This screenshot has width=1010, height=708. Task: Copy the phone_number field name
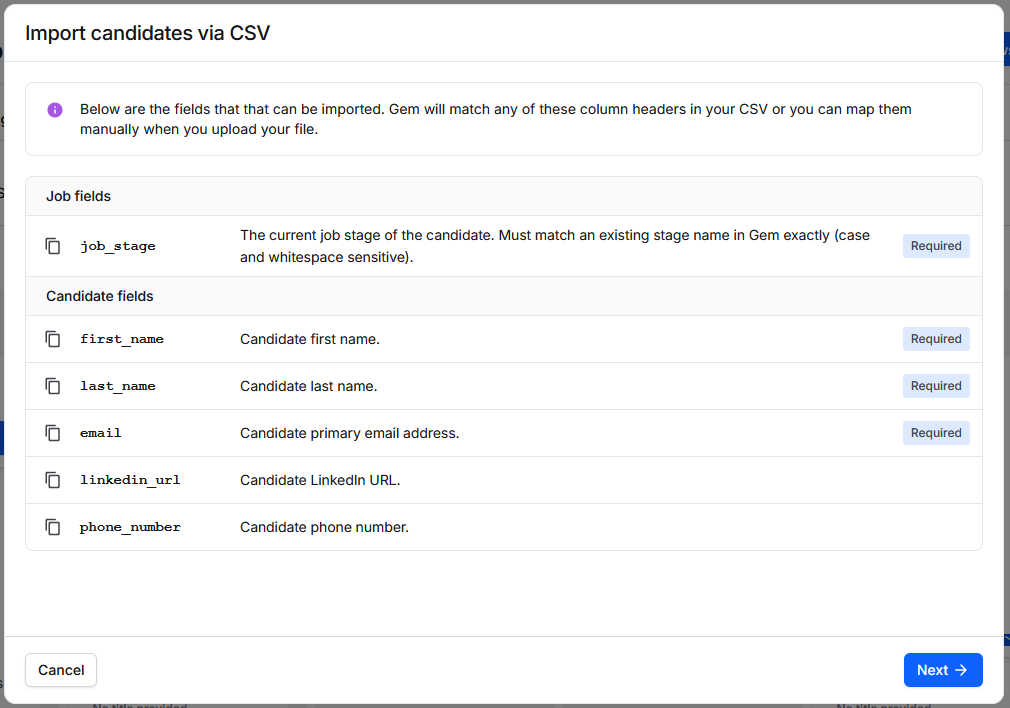click(x=53, y=527)
